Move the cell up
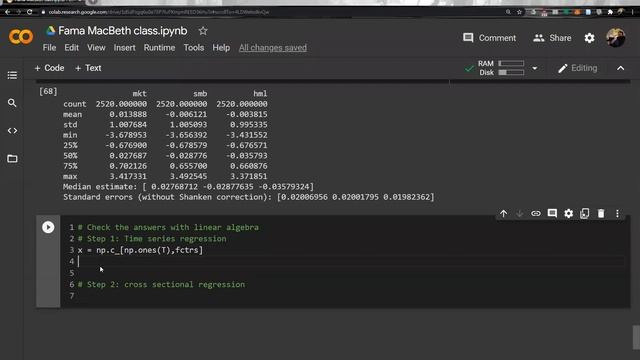This screenshot has width=640, height=360. tap(503, 213)
